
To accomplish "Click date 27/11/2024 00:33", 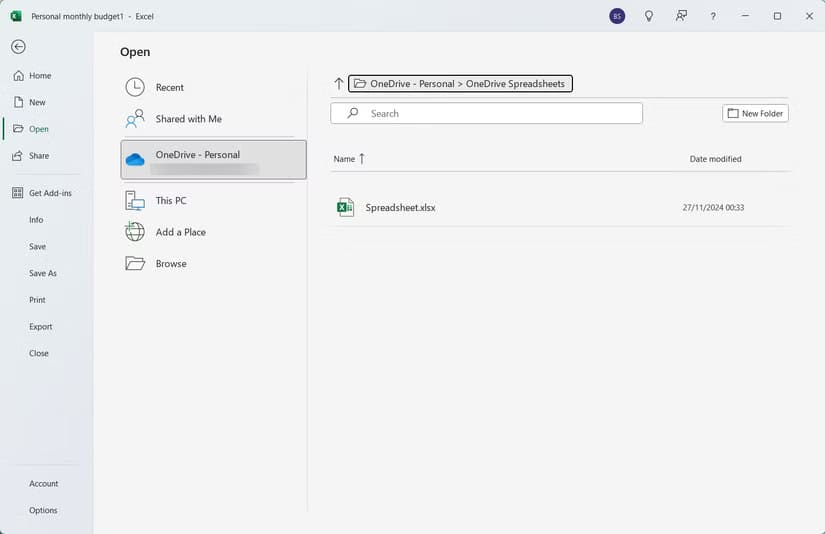I will (713, 208).
